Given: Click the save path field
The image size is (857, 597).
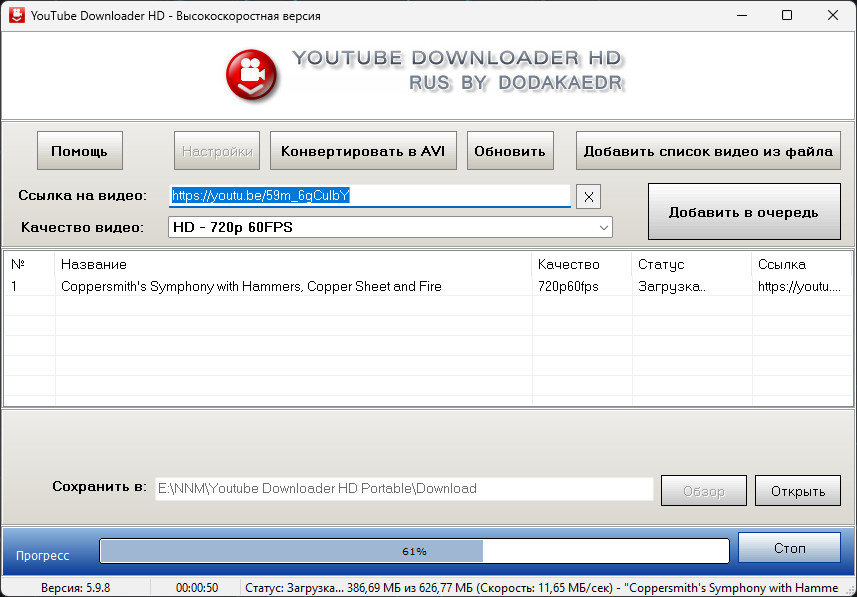Looking at the screenshot, I should coord(404,488).
